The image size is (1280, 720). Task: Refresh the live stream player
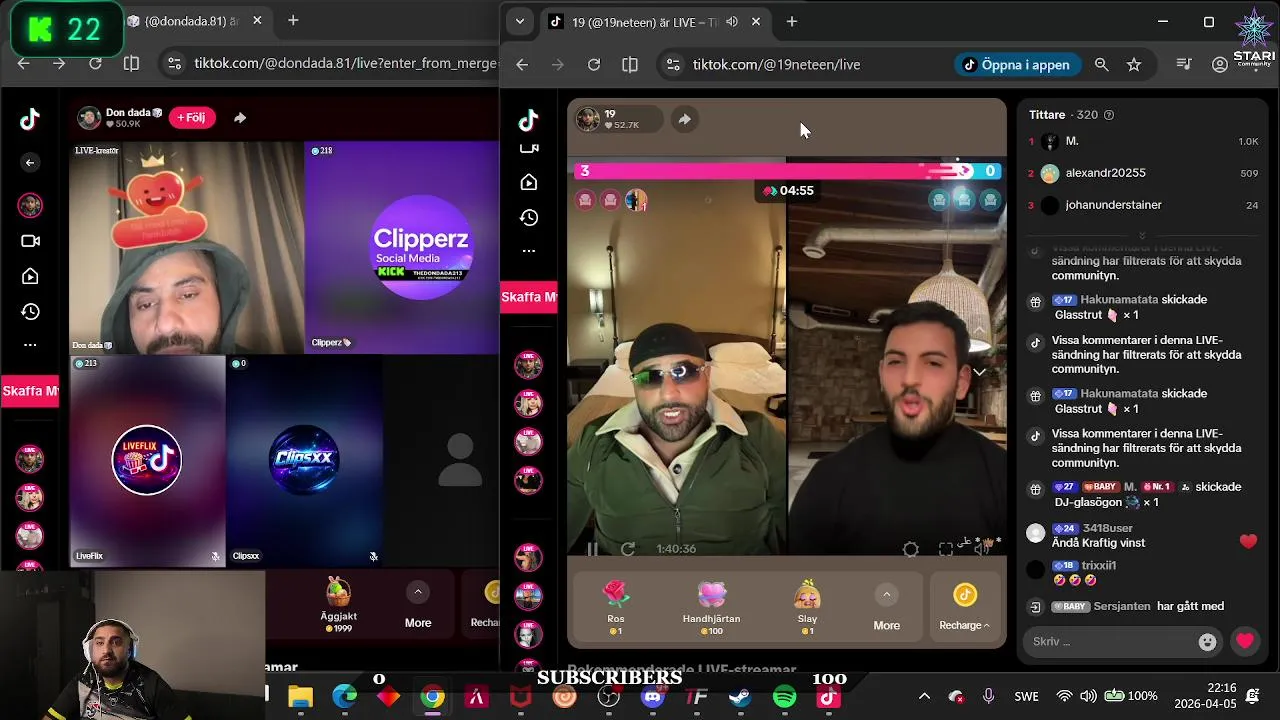pos(628,549)
